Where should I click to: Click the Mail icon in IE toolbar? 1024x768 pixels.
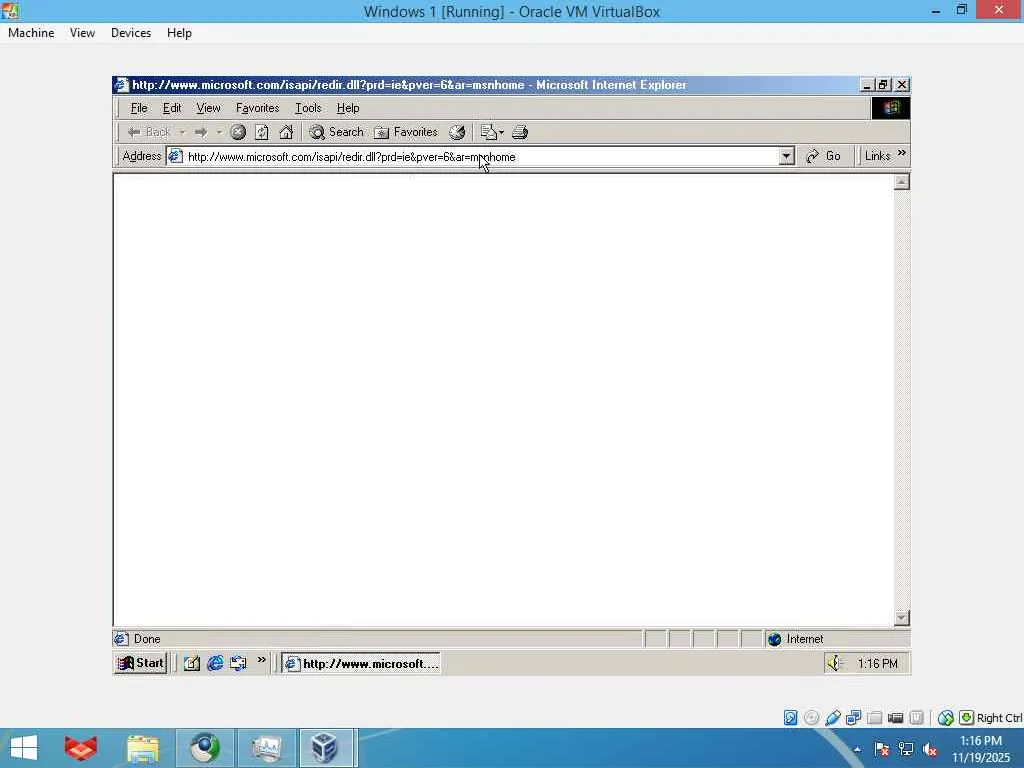[488, 133]
